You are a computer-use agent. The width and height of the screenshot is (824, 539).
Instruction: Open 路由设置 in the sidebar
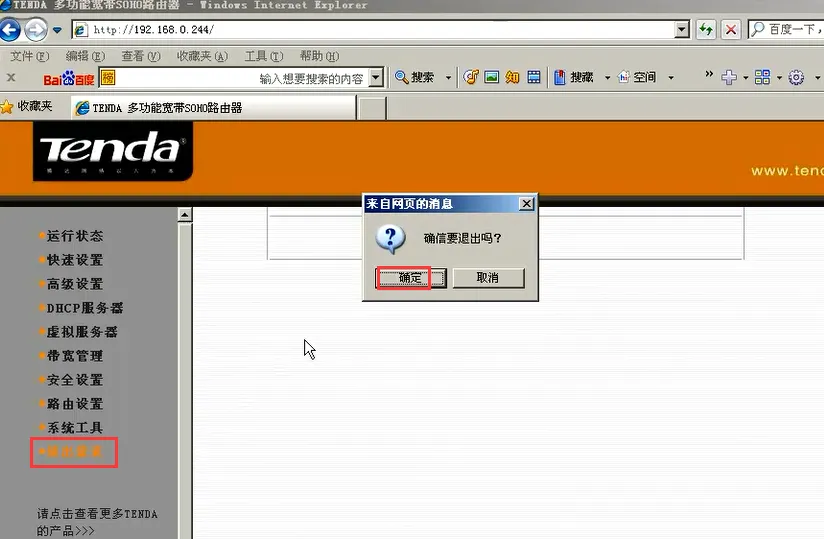point(75,404)
